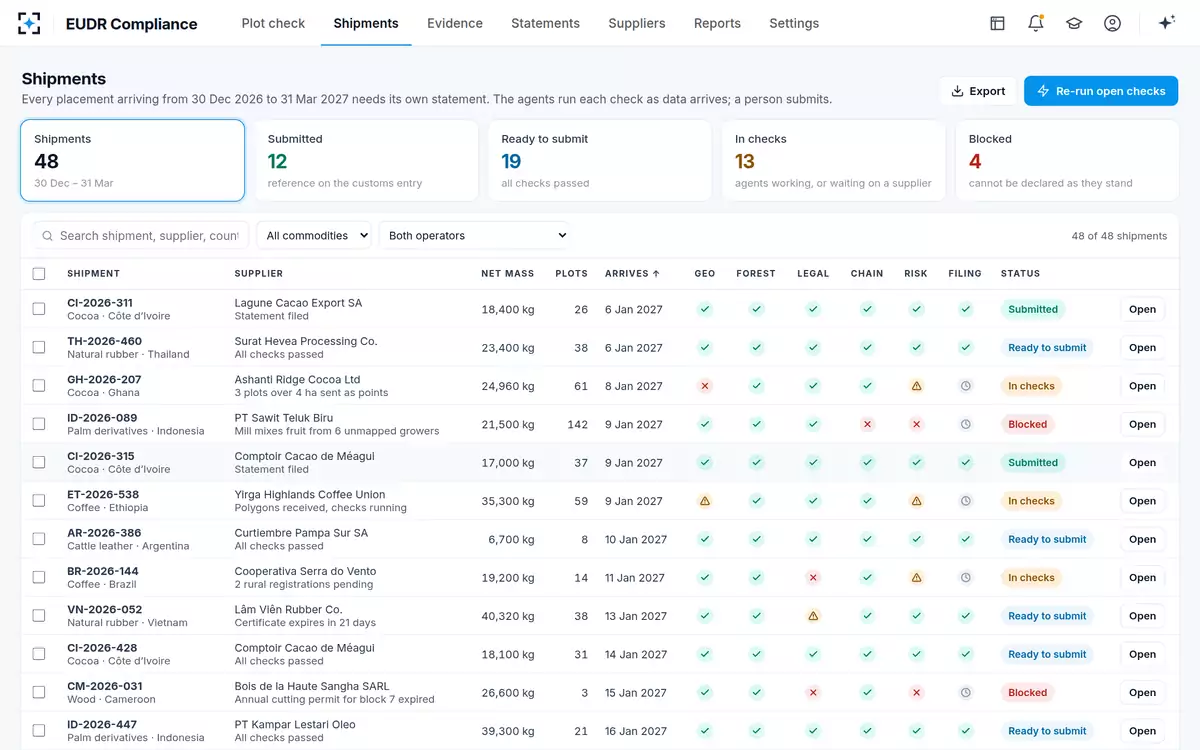Go to the Reports tab
The width and height of the screenshot is (1200, 750).
pyautogui.click(x=717, y=23)
